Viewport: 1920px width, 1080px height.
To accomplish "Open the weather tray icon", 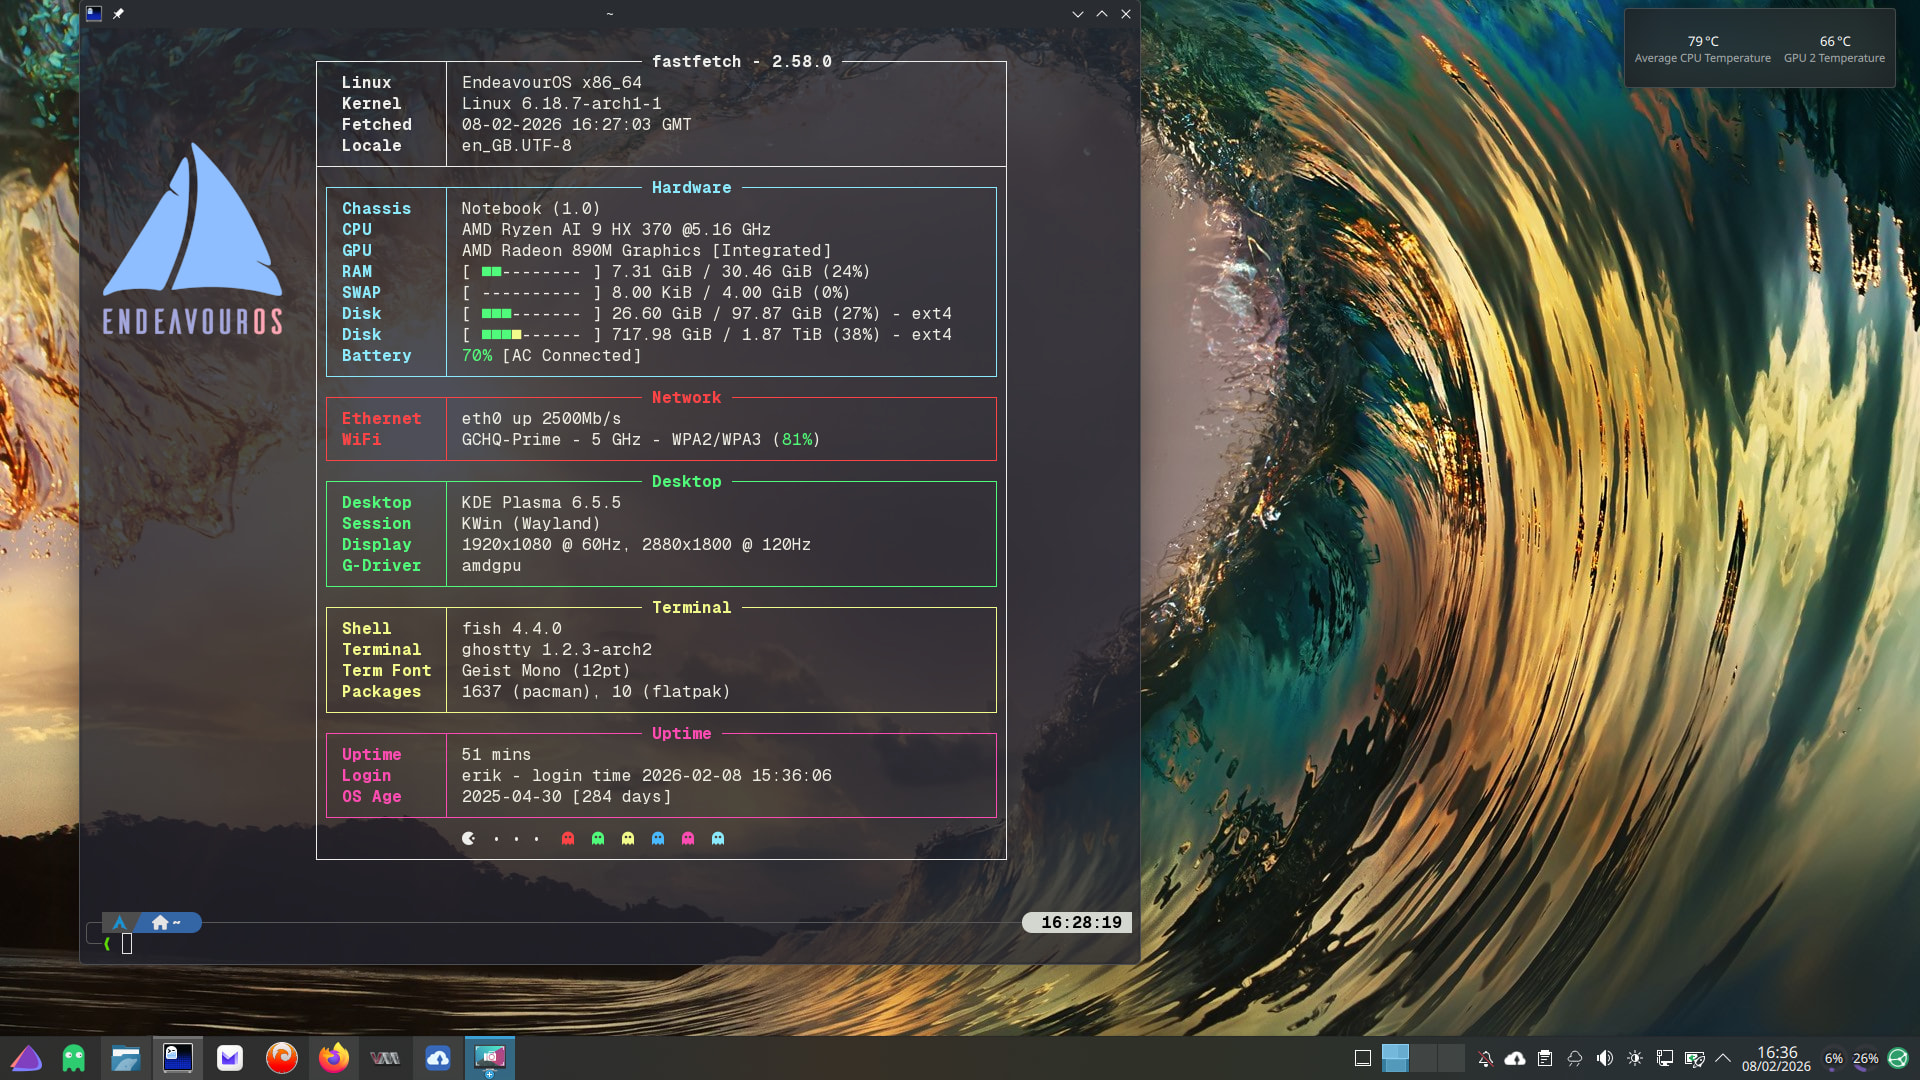I will 1575,1058.
